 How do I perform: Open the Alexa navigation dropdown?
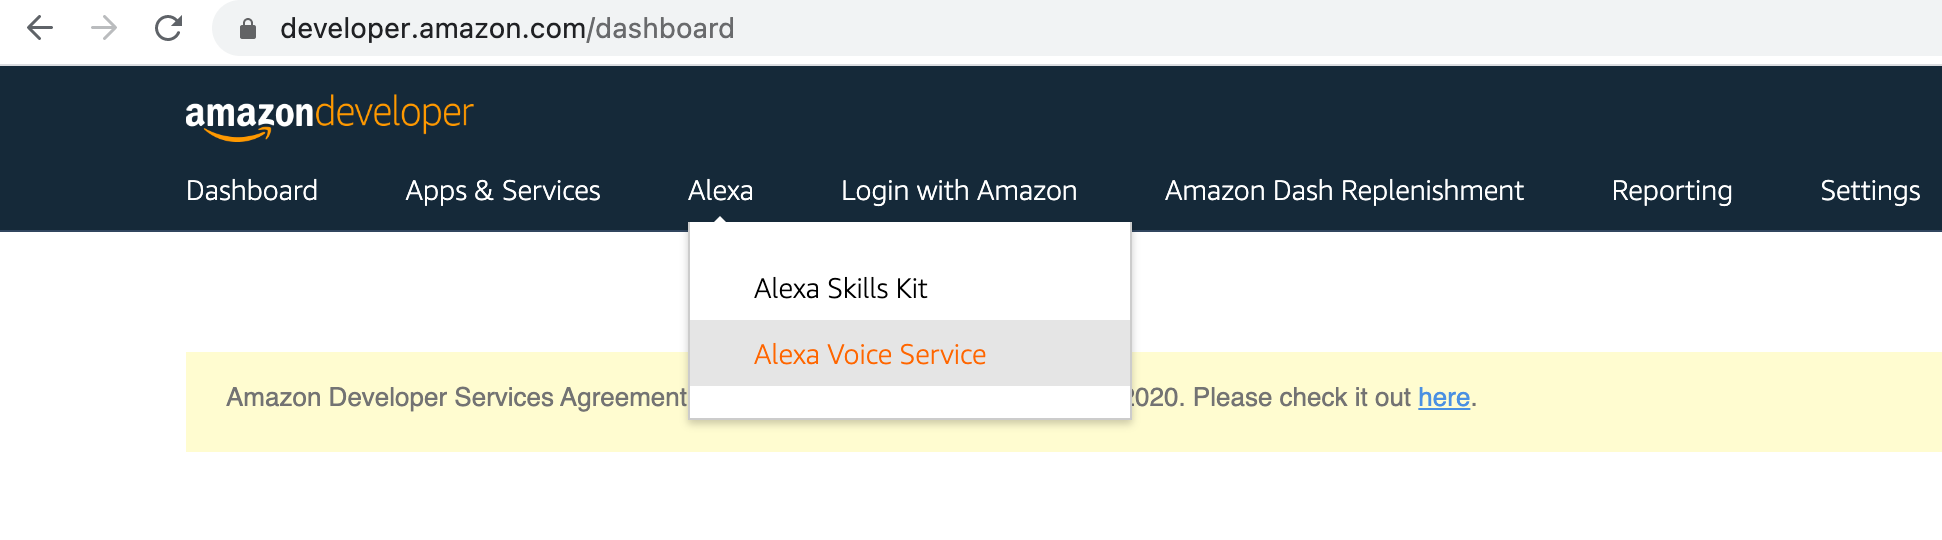720,191
